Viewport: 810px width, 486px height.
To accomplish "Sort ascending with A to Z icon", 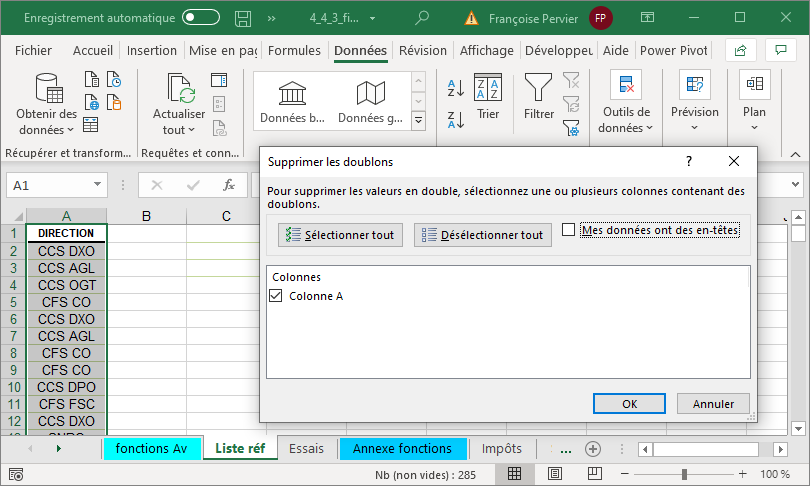I will coord(455,88).
